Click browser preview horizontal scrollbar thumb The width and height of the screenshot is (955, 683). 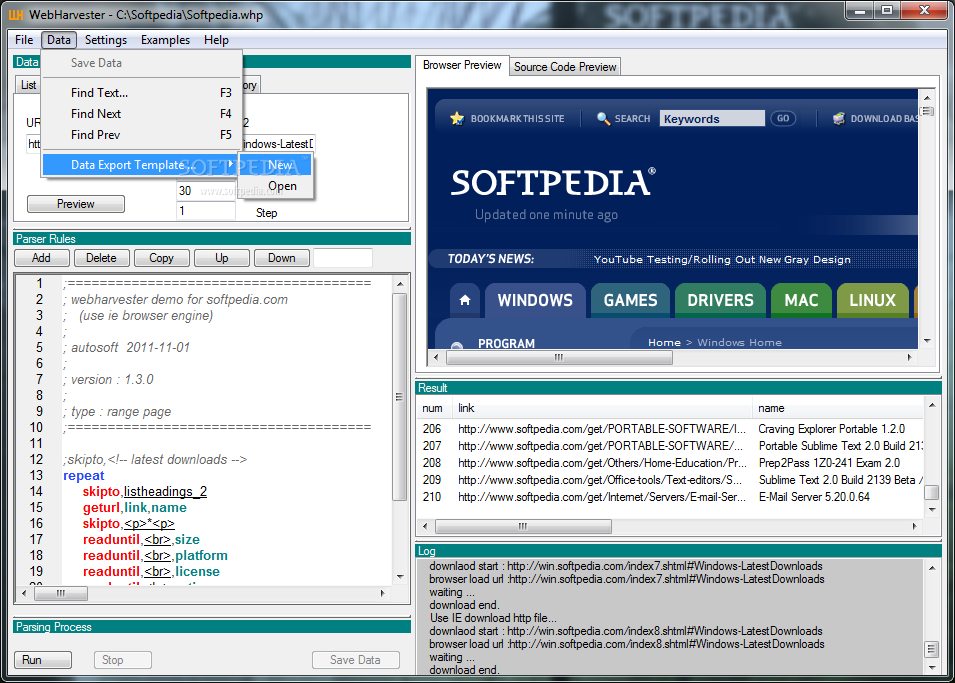559,358
